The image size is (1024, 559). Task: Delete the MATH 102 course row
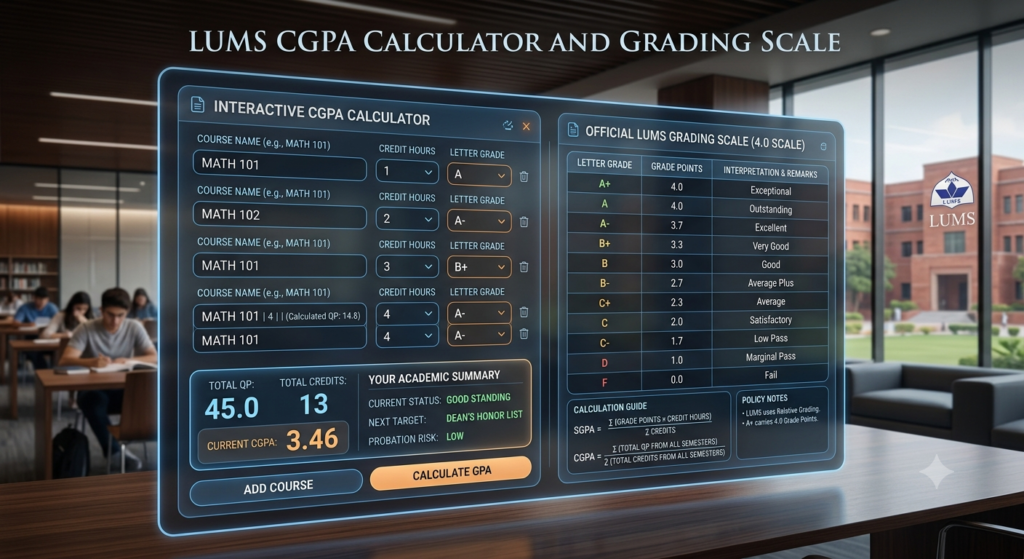(524, 222)
